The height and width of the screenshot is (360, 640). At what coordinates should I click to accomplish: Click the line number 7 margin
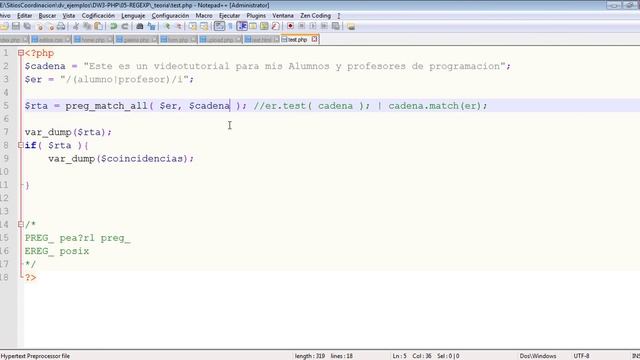coord(6,132)
